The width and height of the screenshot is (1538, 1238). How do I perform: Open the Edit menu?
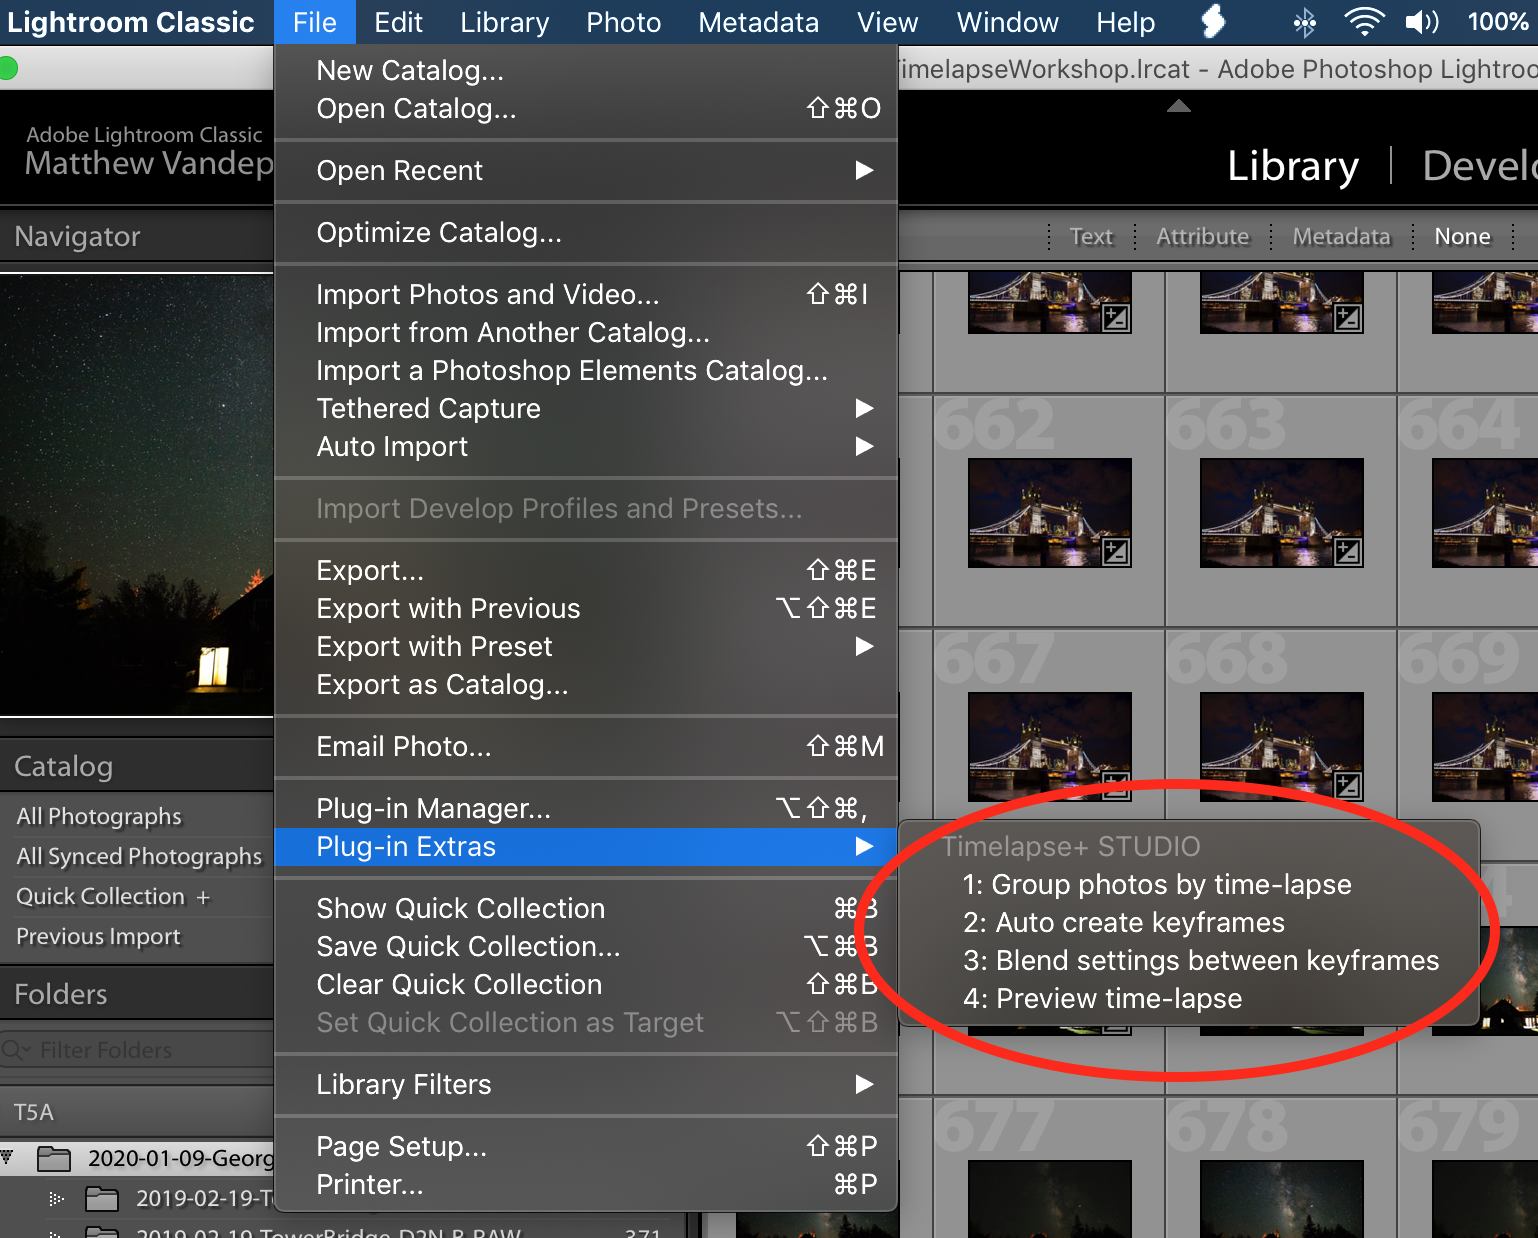tap(398, 22)
